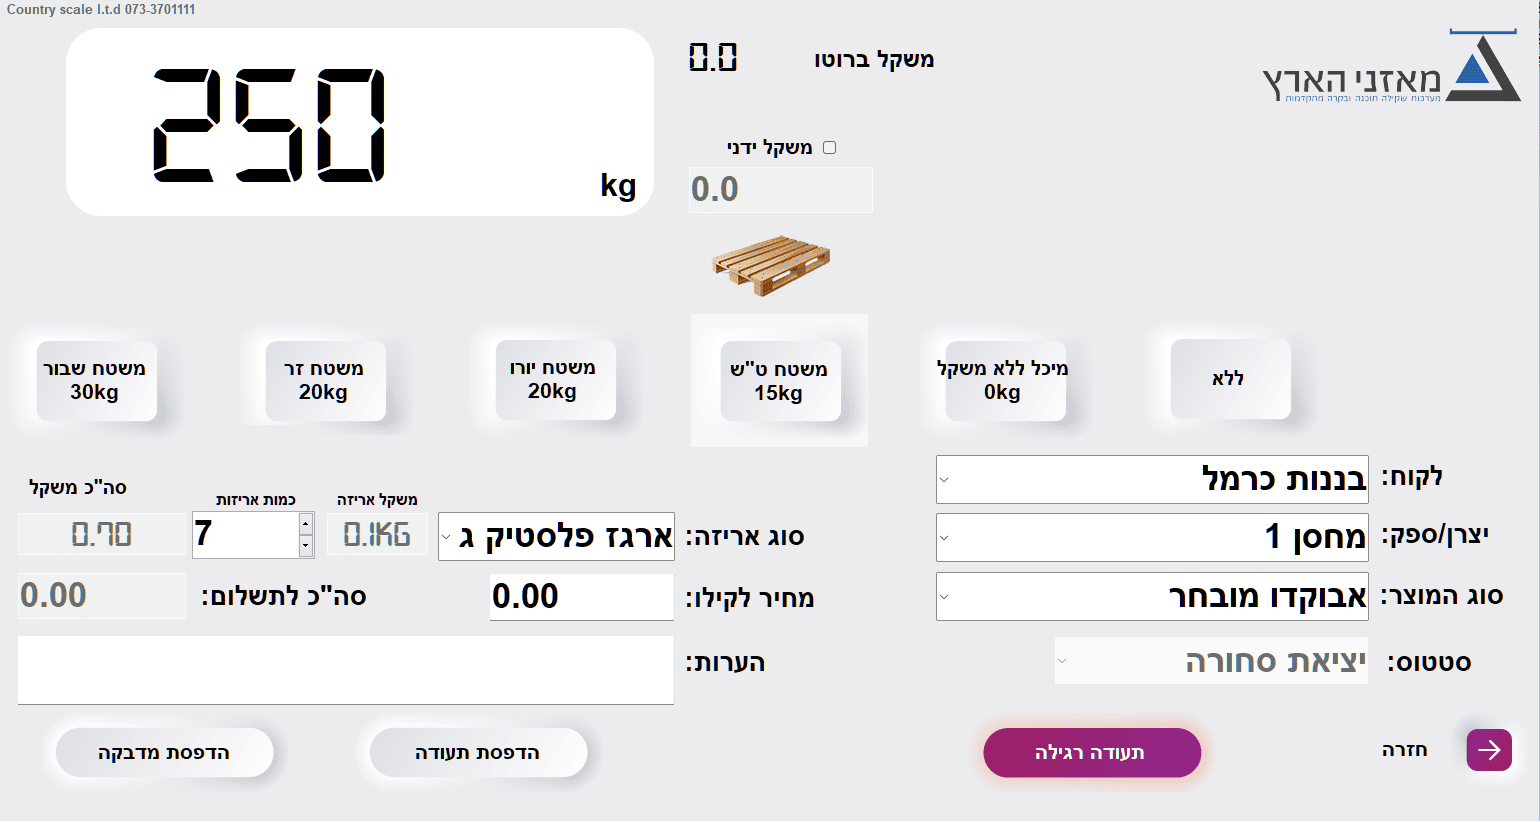Click the הדפסת תעודה button
Viewport: 1540px width, 822px height.
click(x=478, y=752)
